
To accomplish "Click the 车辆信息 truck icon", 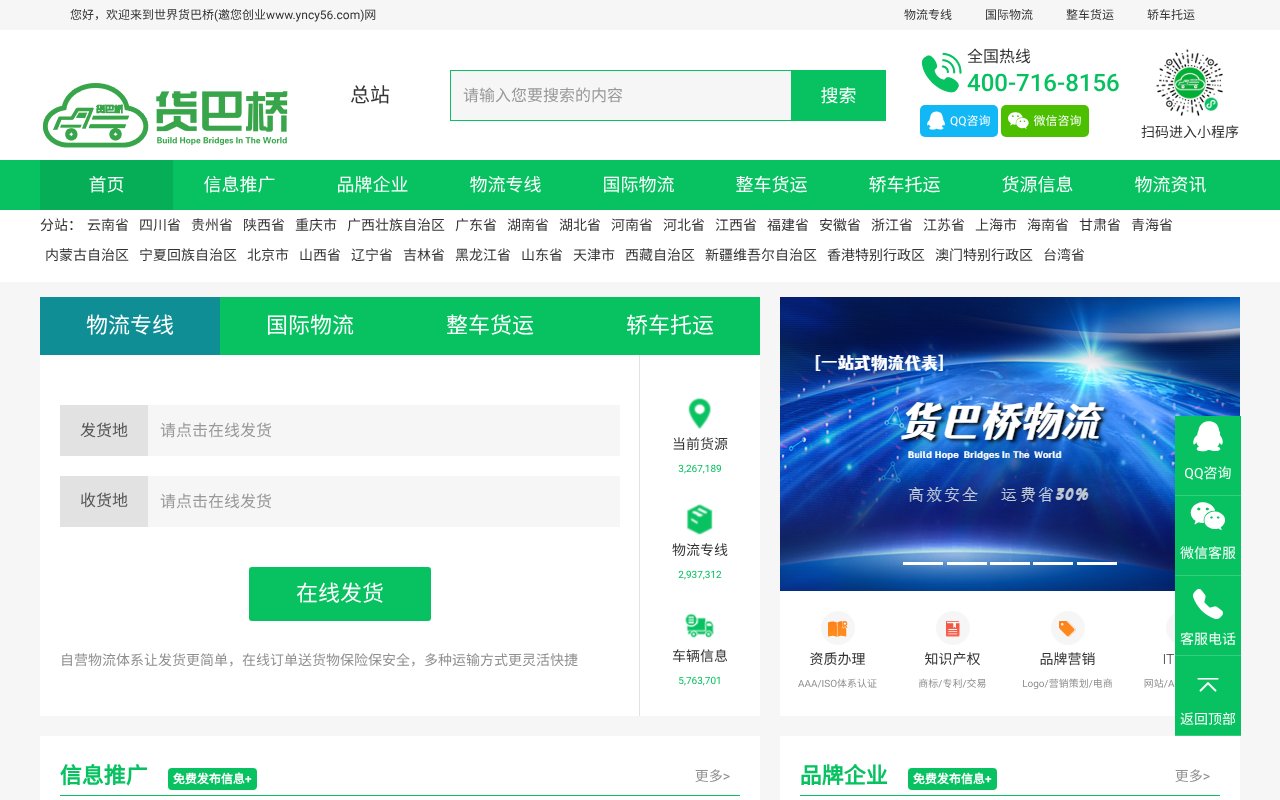I will (x=699, y=627).
